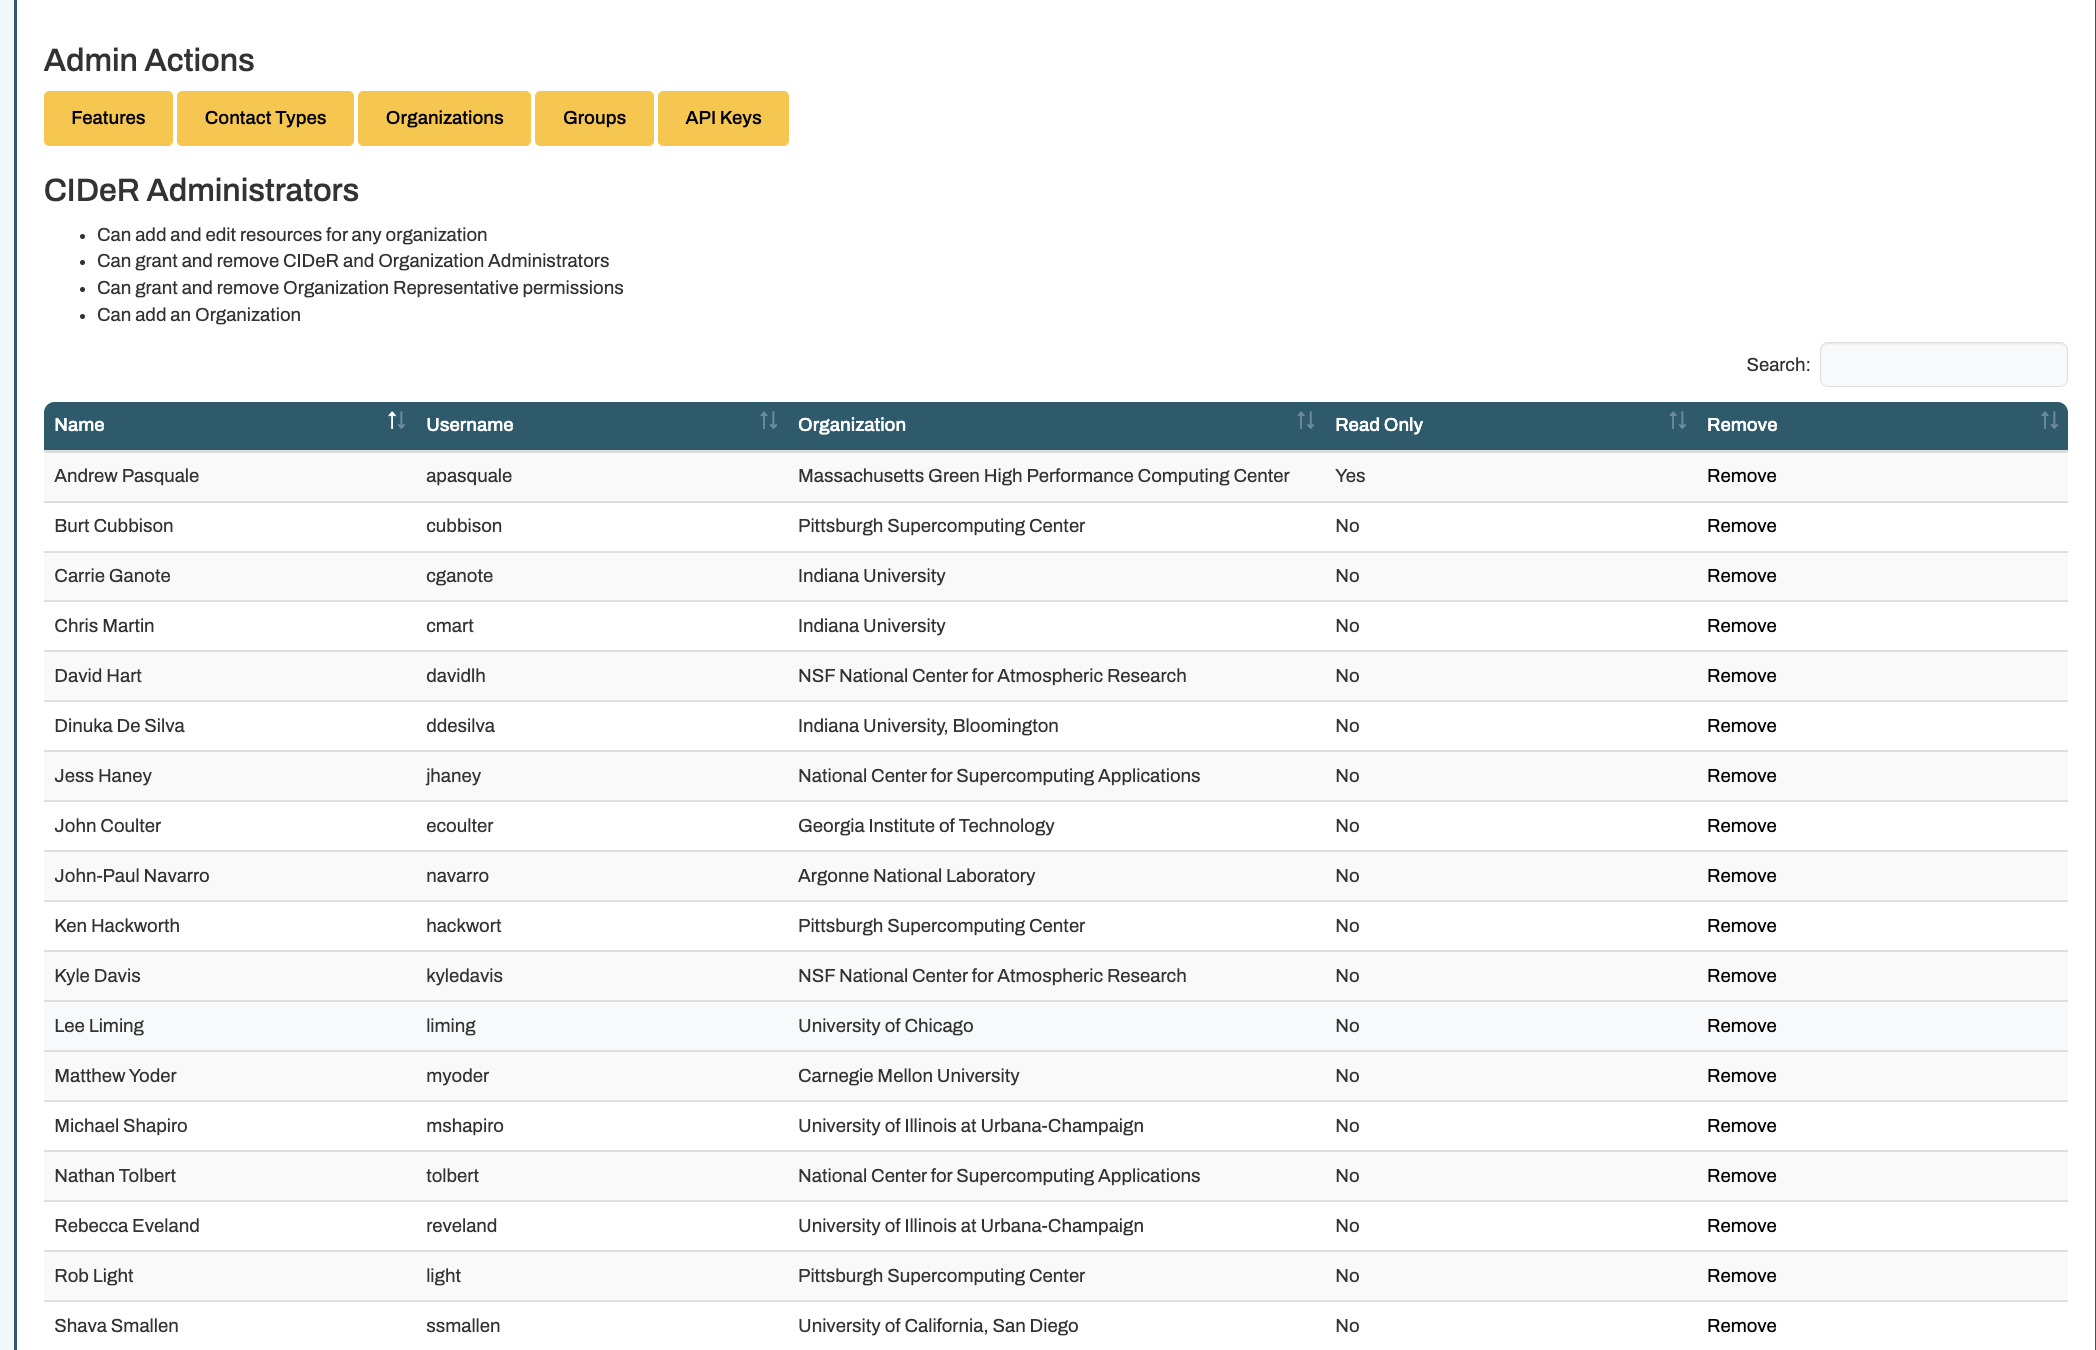Click the name Matthew Yoder
2096x1350 pixels.
115,1076
